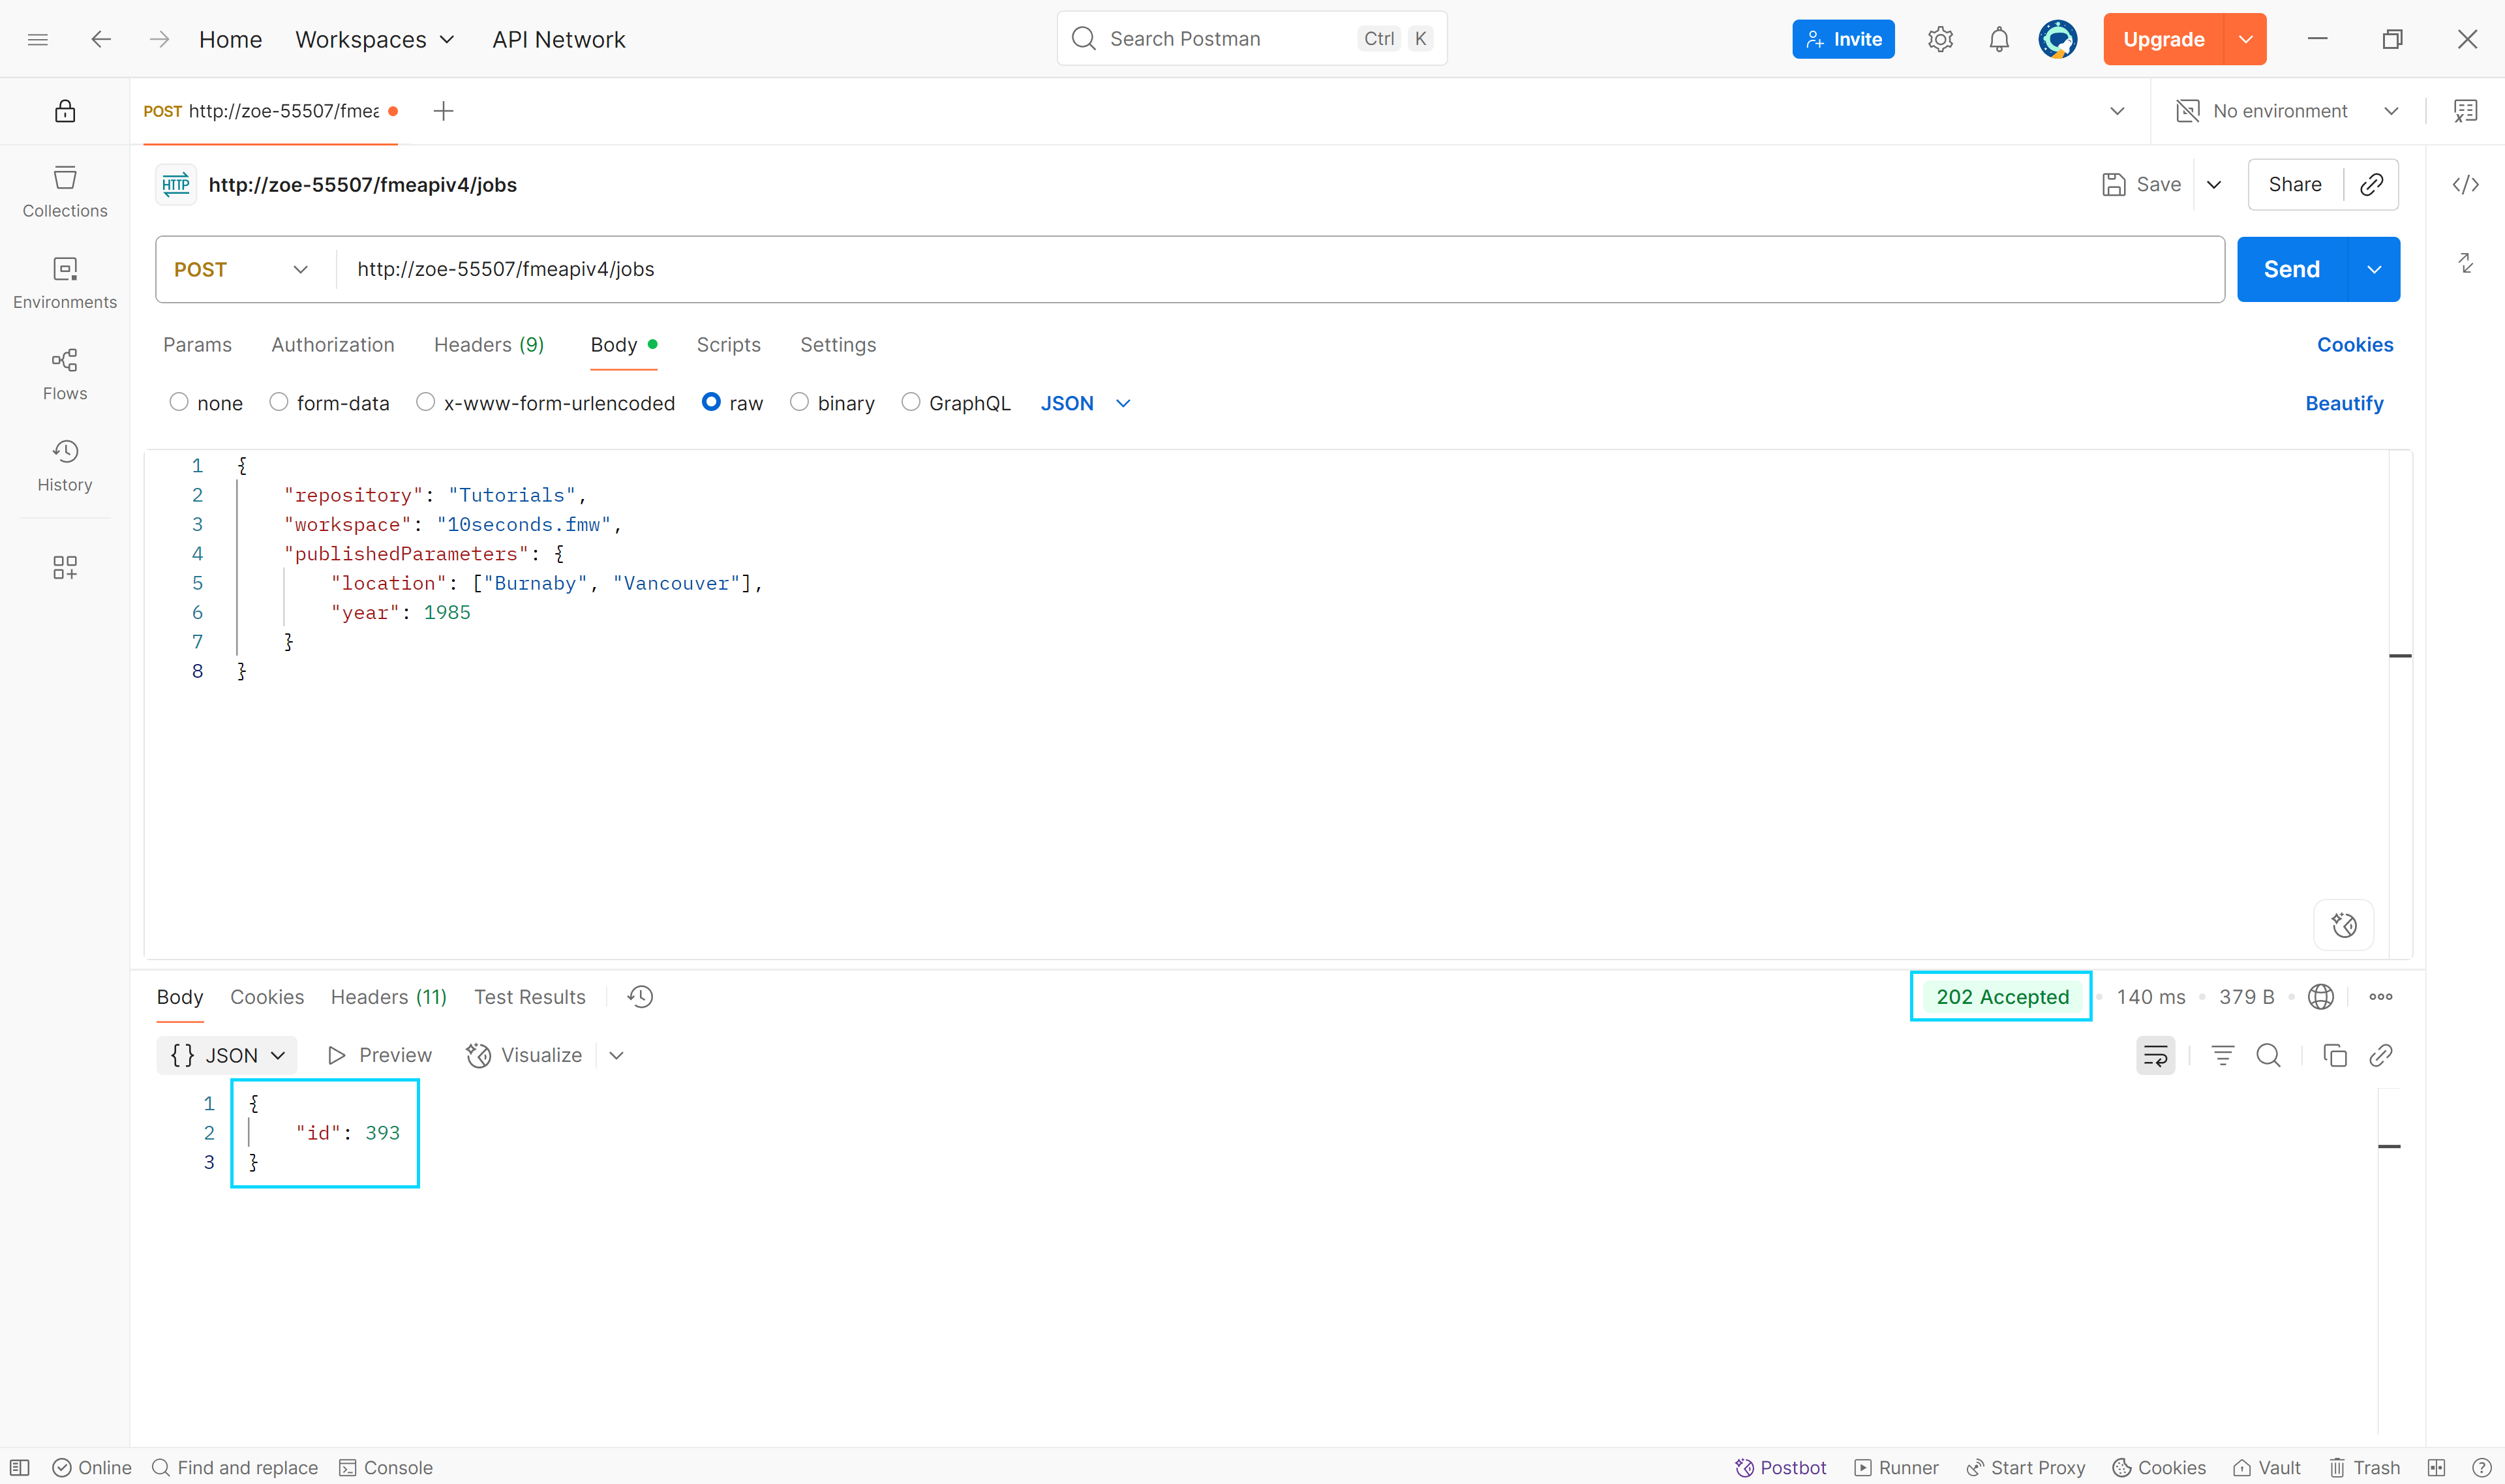Open the POST method selector
Viewport: 2505px width, 1484px height.
coord(240,268)
